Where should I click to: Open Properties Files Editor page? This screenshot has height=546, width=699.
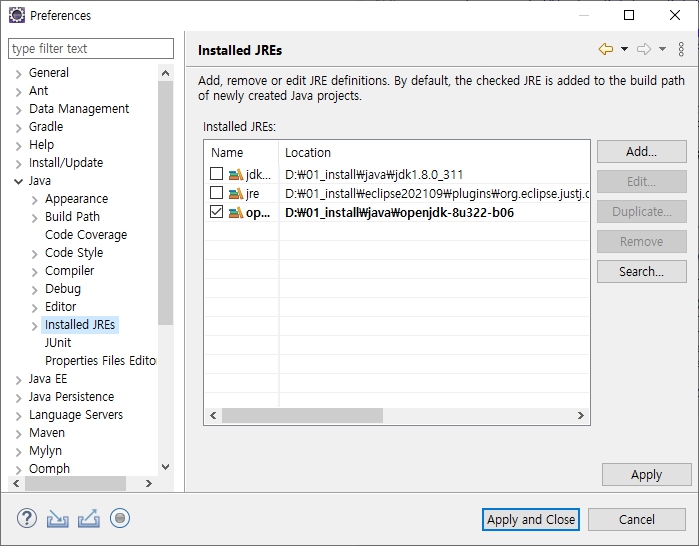[101, 360]
